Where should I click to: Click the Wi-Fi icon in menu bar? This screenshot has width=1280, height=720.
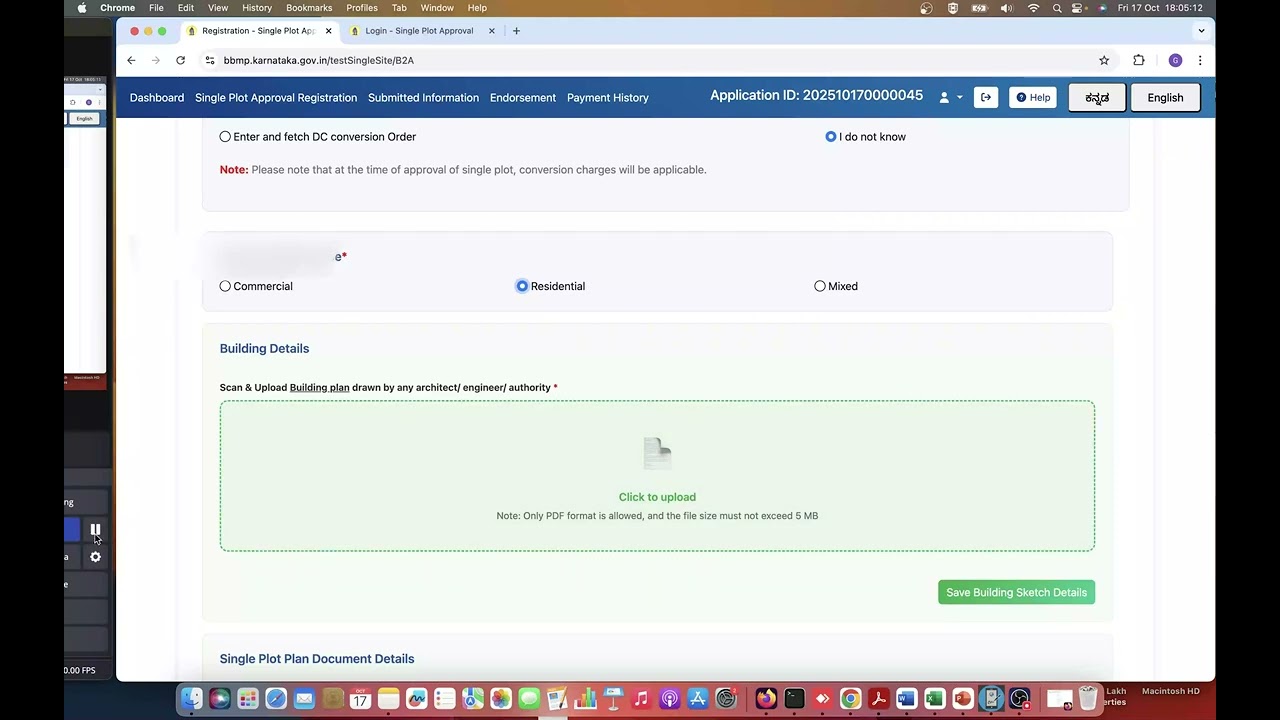pyautogui.click(x=1033, y=8)
